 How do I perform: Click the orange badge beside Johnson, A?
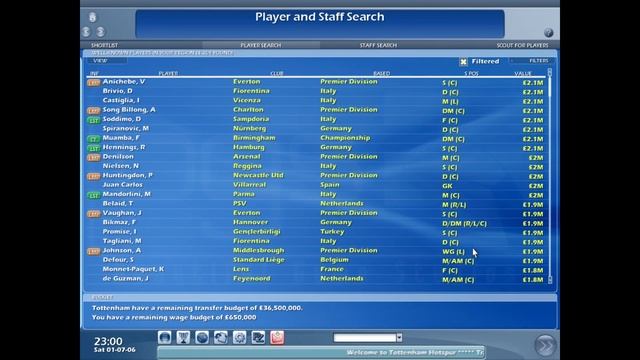(93, 251)
